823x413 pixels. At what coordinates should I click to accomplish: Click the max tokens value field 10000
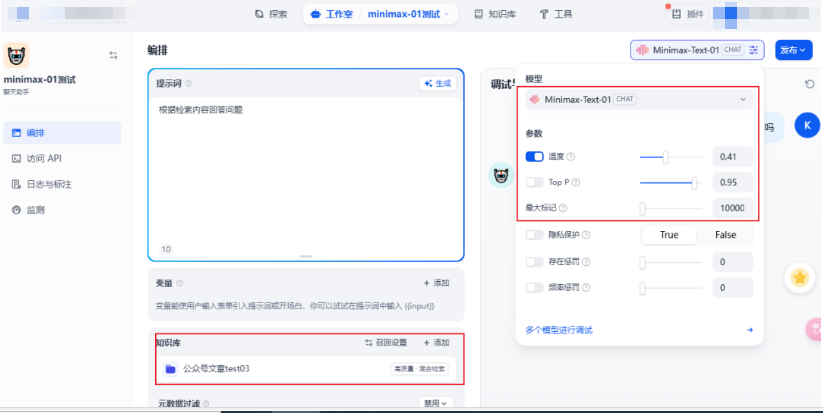point(733,208)
